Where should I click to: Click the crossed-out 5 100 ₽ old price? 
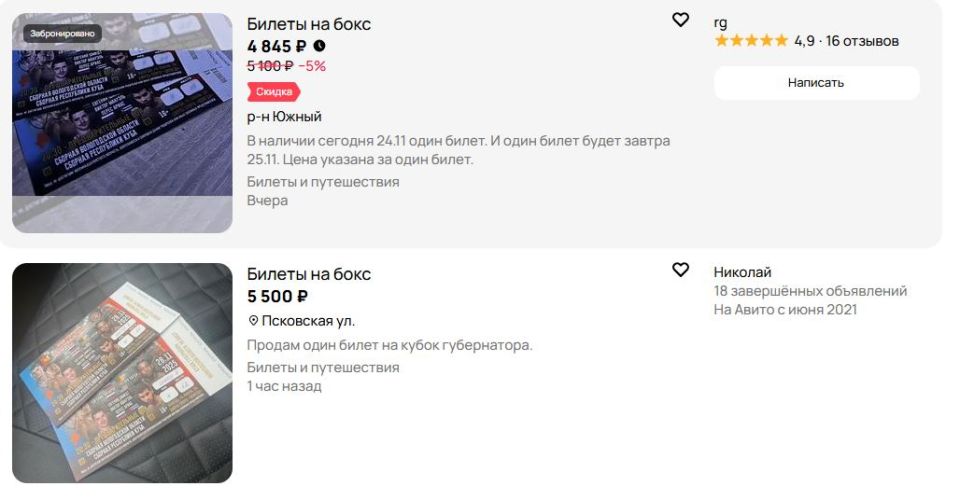(x=270, y=66)
